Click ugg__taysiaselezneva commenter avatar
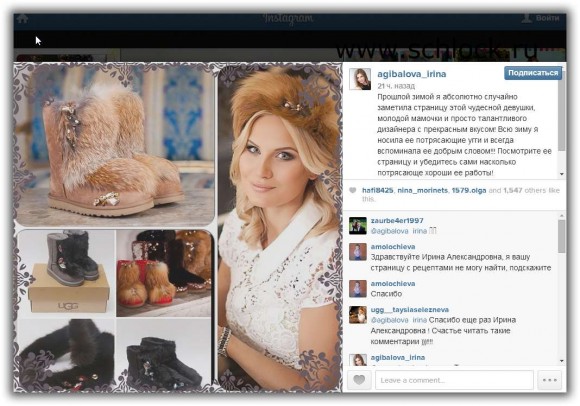Screen dimensions: 580x406 pyautogui.click(x=358, y=315)
